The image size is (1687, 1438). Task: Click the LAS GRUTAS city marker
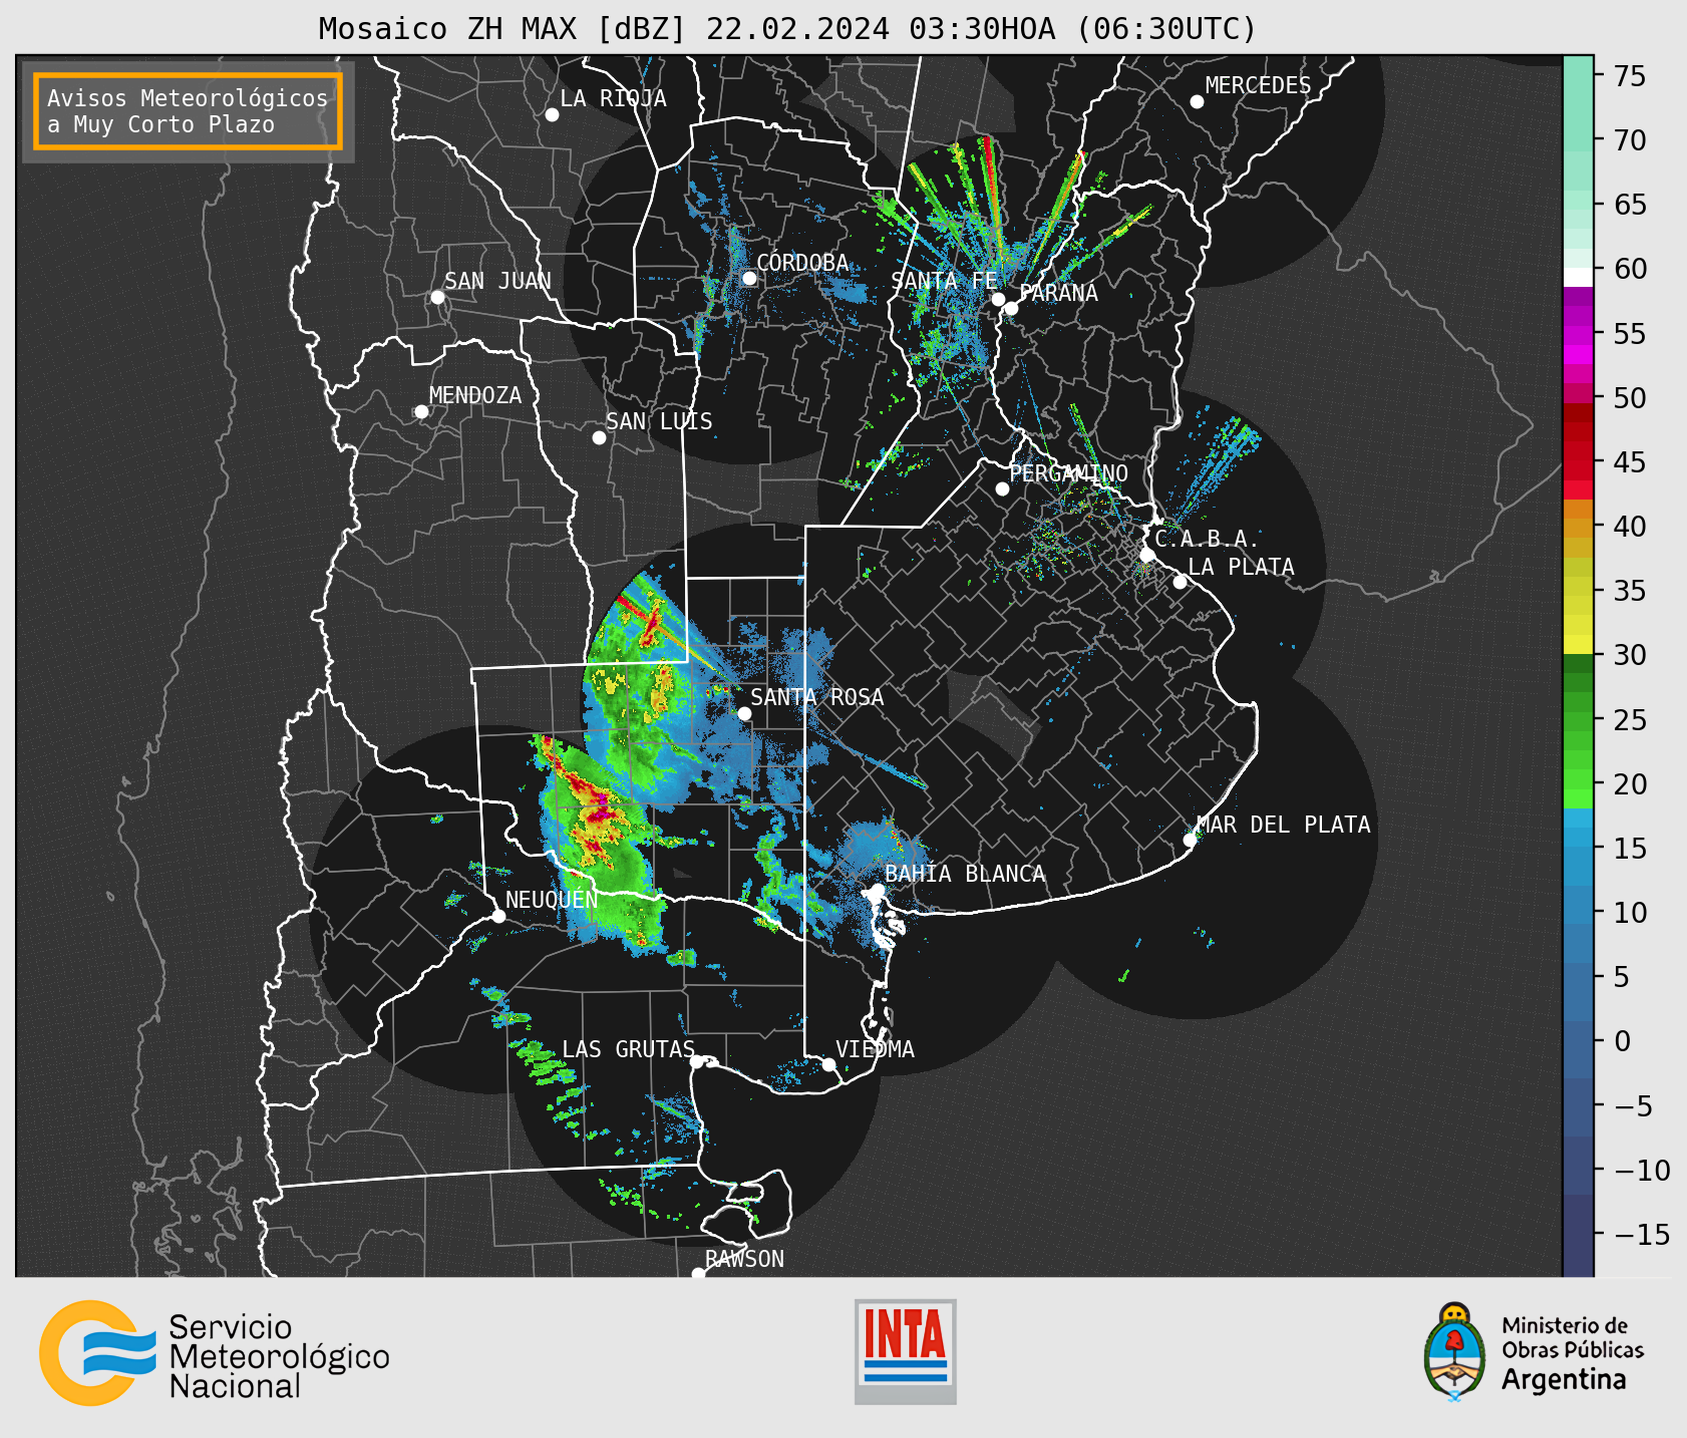coord(697,1062)
